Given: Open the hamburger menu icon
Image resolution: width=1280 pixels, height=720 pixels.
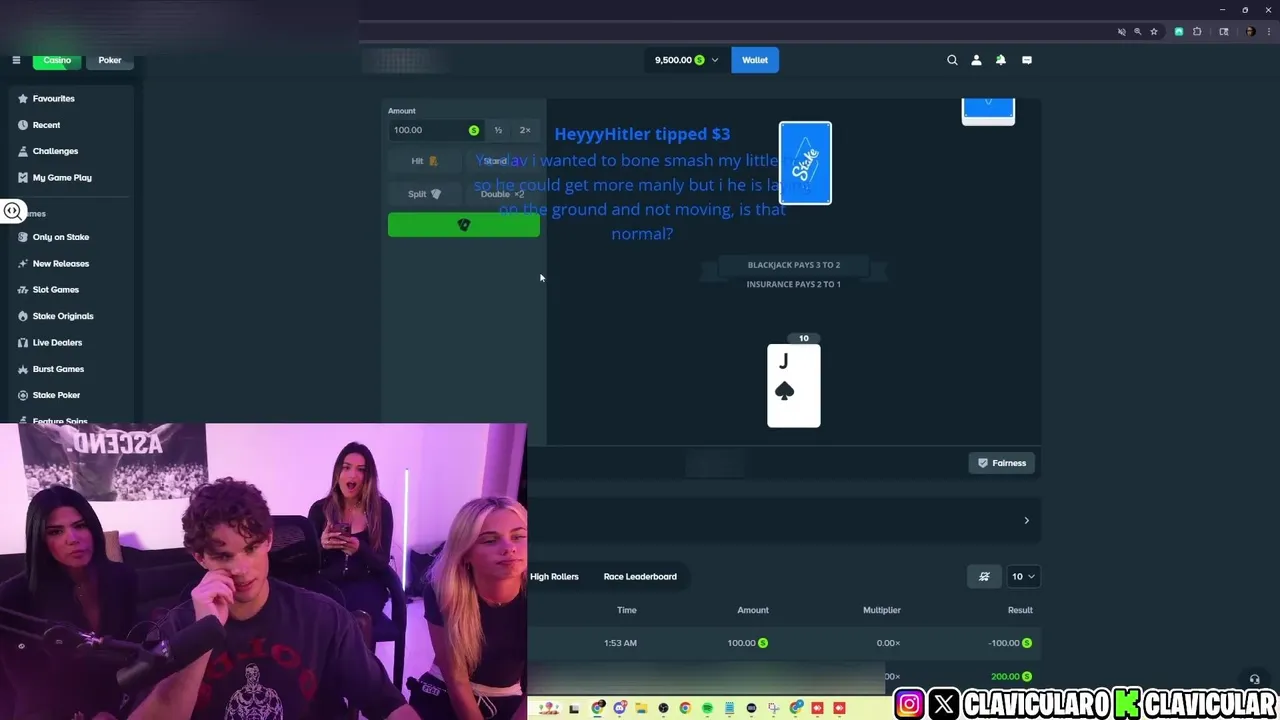Looking at the screenshot, I should coord(16,60).
